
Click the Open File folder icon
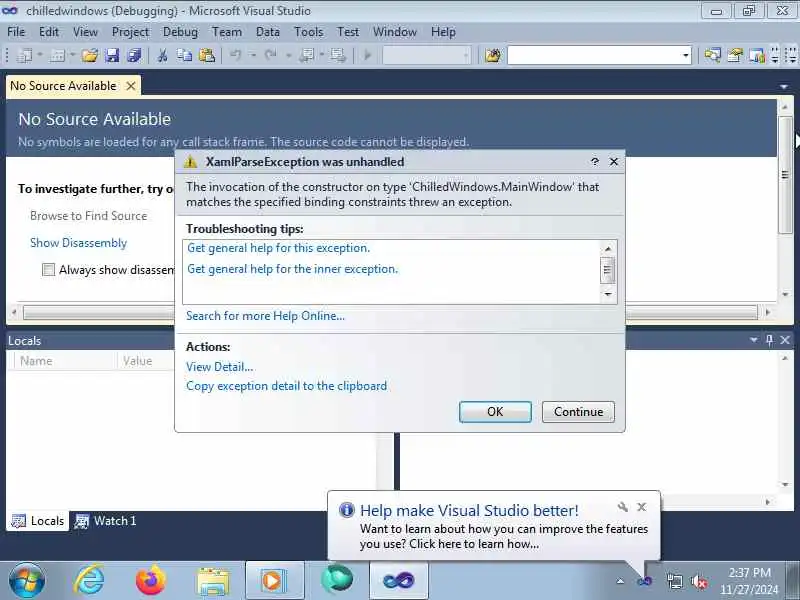[90, 55]
